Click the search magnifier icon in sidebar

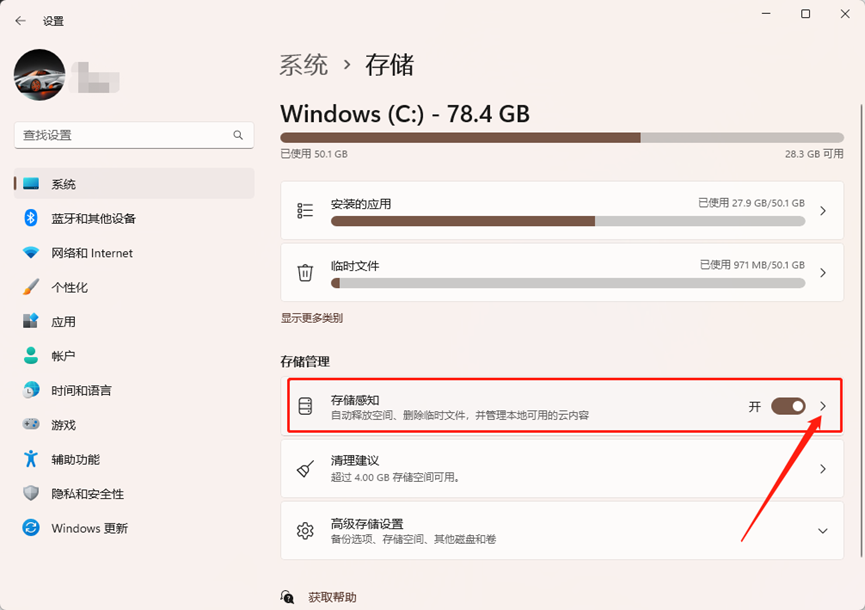pyautogui.click(x=238, y=135)
